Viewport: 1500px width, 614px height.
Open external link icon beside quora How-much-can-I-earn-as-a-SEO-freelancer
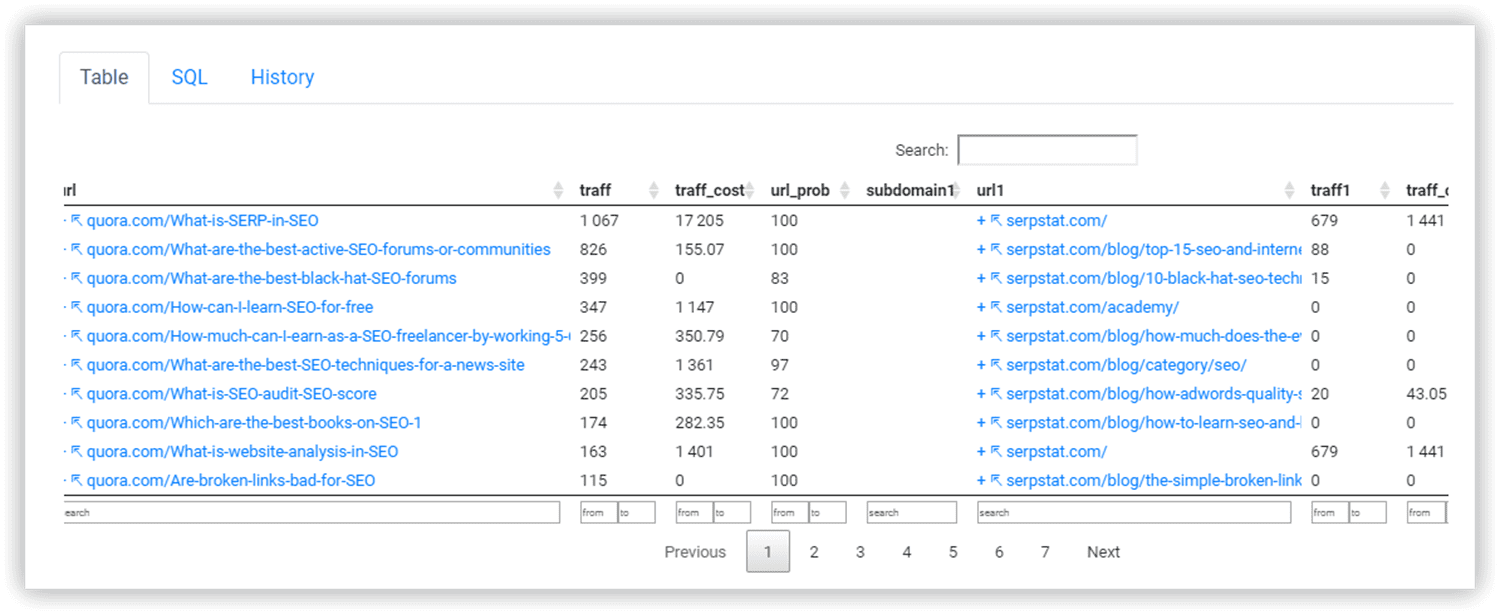pos(76,337)
